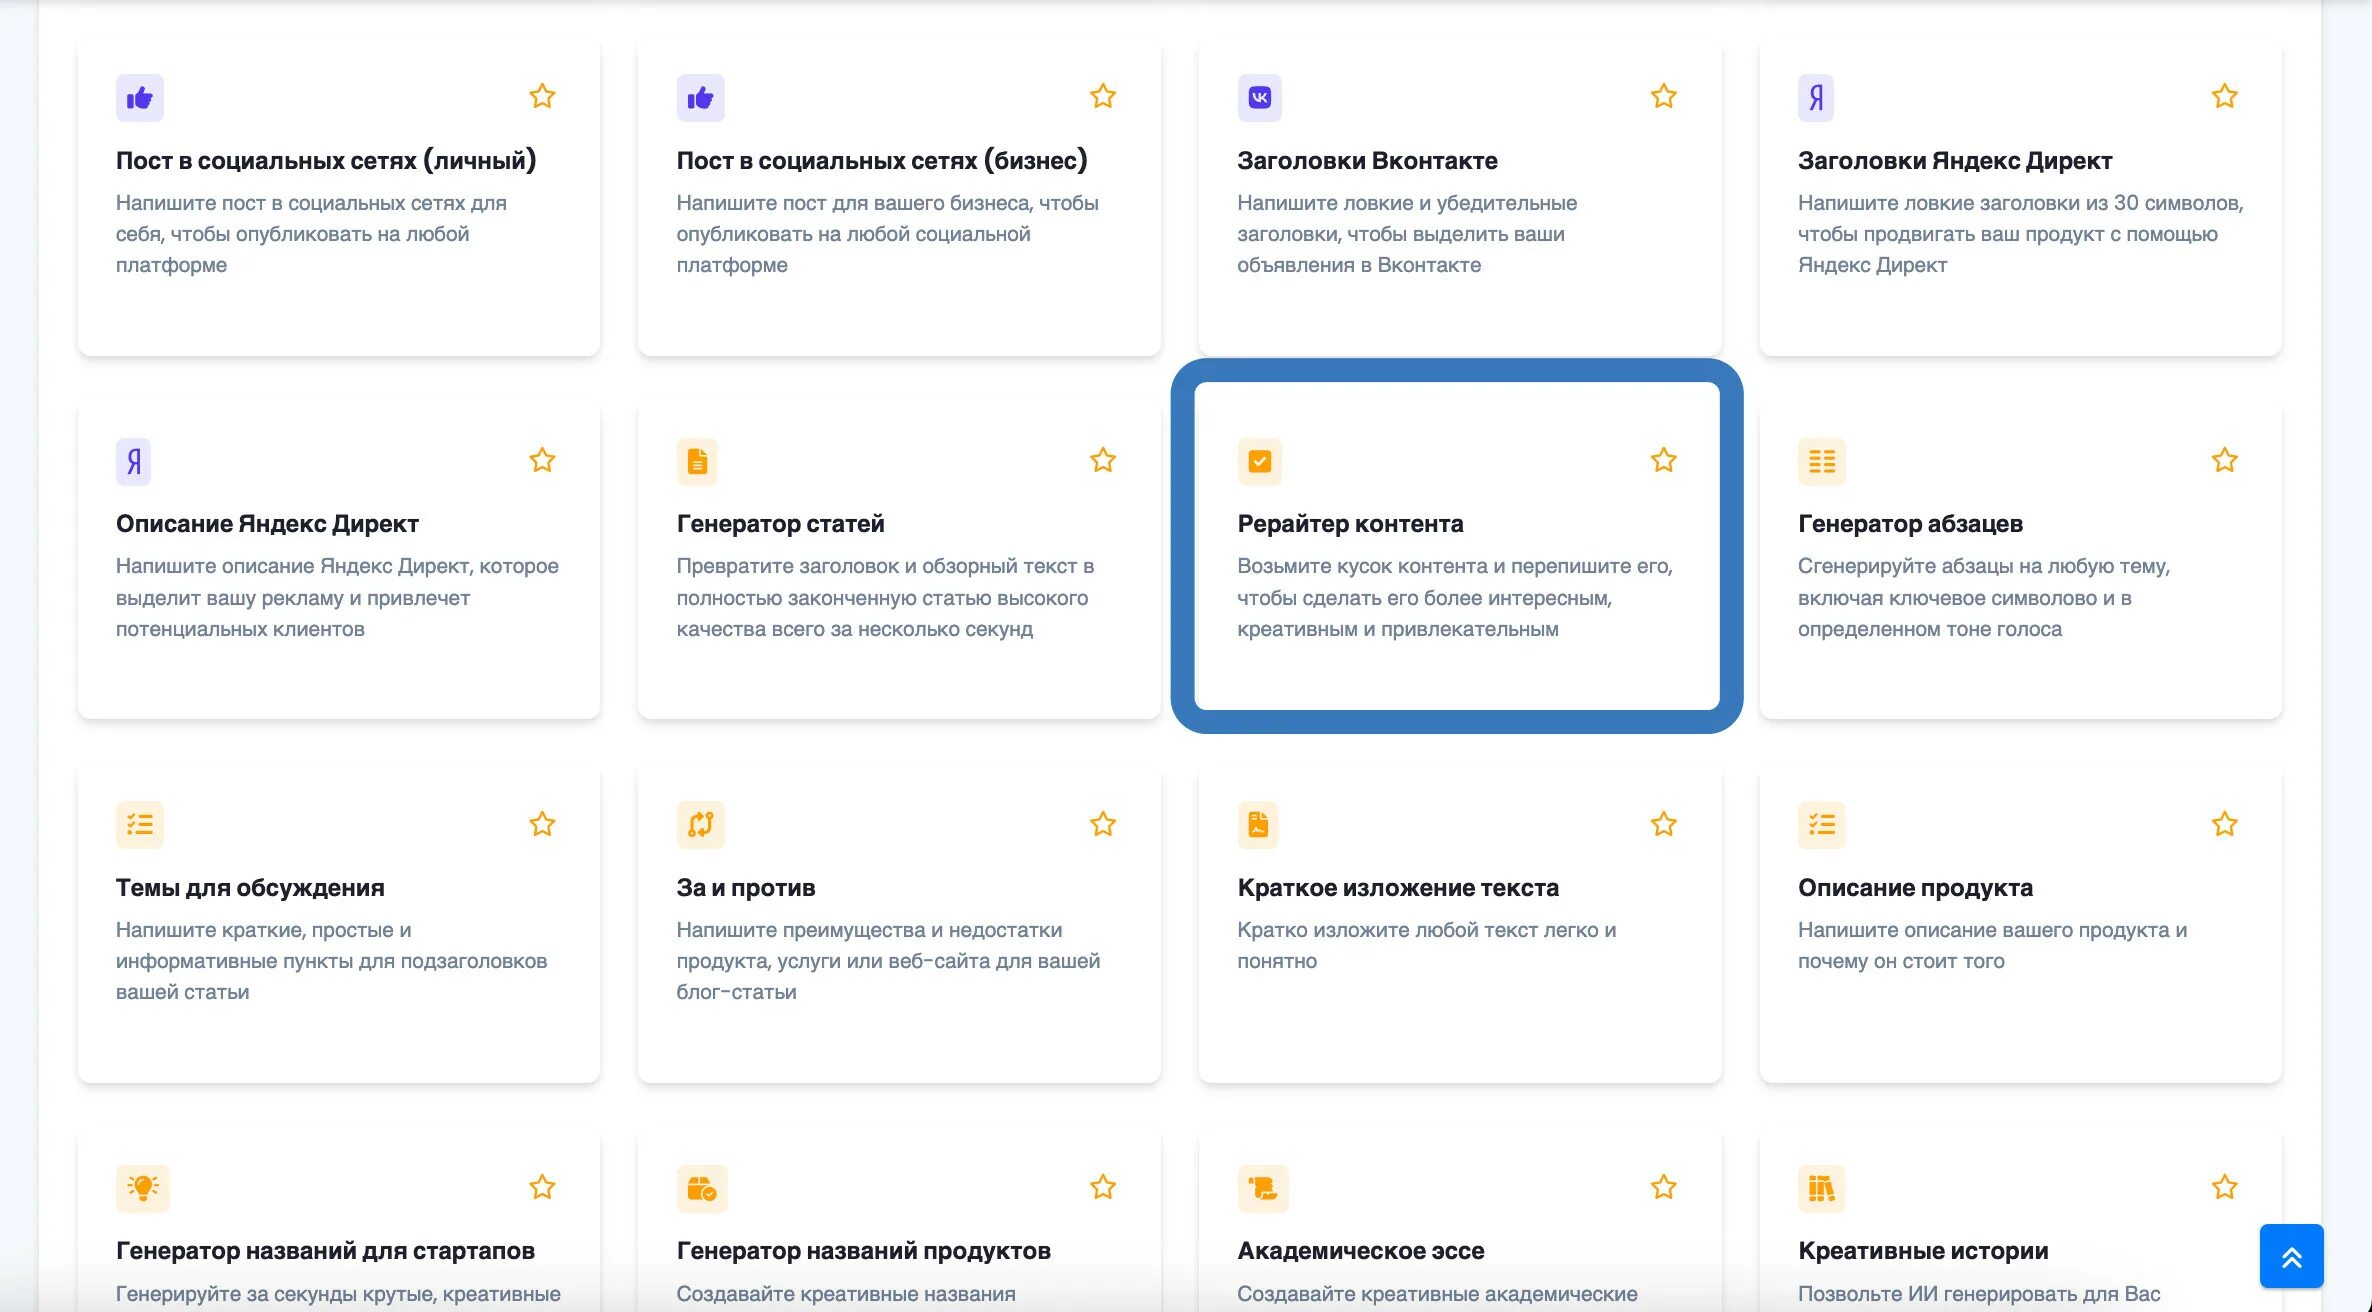Click the books icon on the Креативные истории card

pos(1821,1188)
